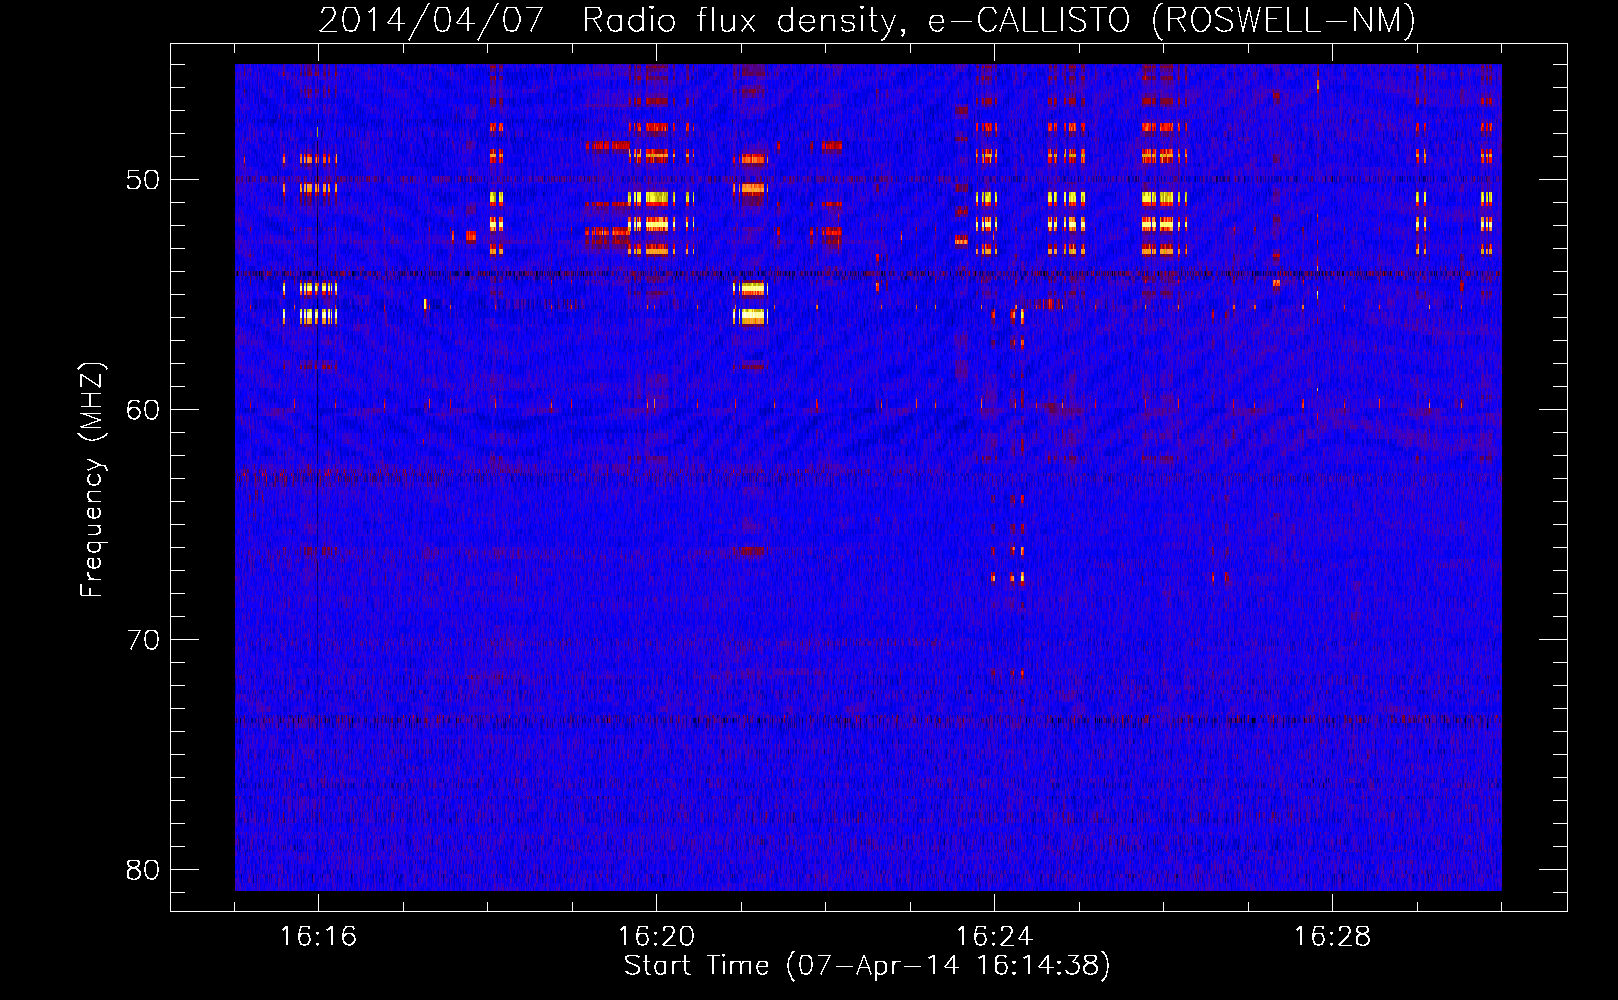This screenshot has height=1000, width=1618.
Task: Click the 'Start Time (07-Apr-14 16:14:38)' label
Action: tap(867, 966)
